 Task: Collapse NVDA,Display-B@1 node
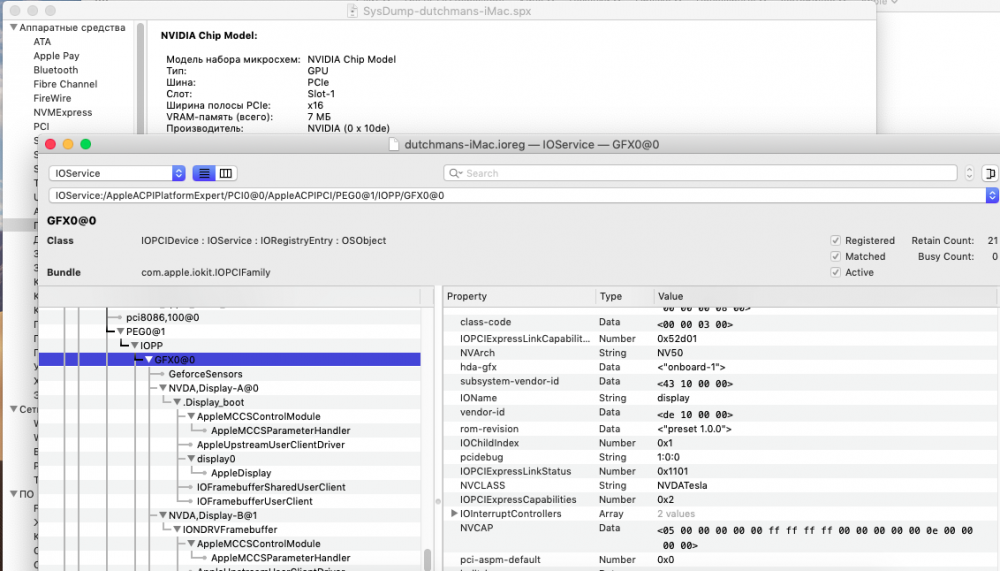click(x=163, y=515)
